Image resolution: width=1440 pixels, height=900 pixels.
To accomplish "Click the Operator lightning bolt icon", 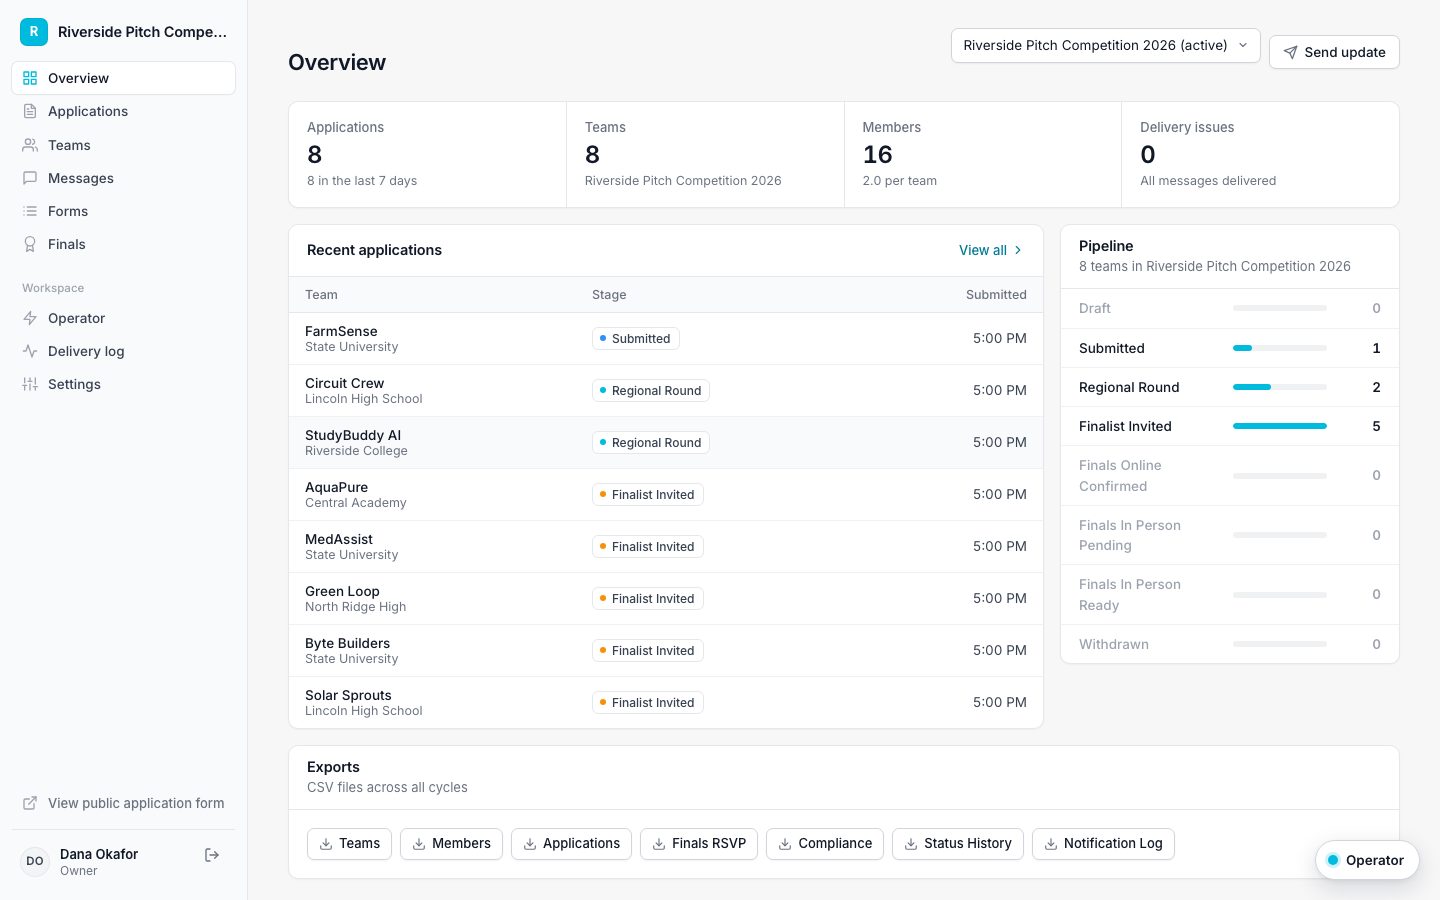I will [x=30, y=318].
